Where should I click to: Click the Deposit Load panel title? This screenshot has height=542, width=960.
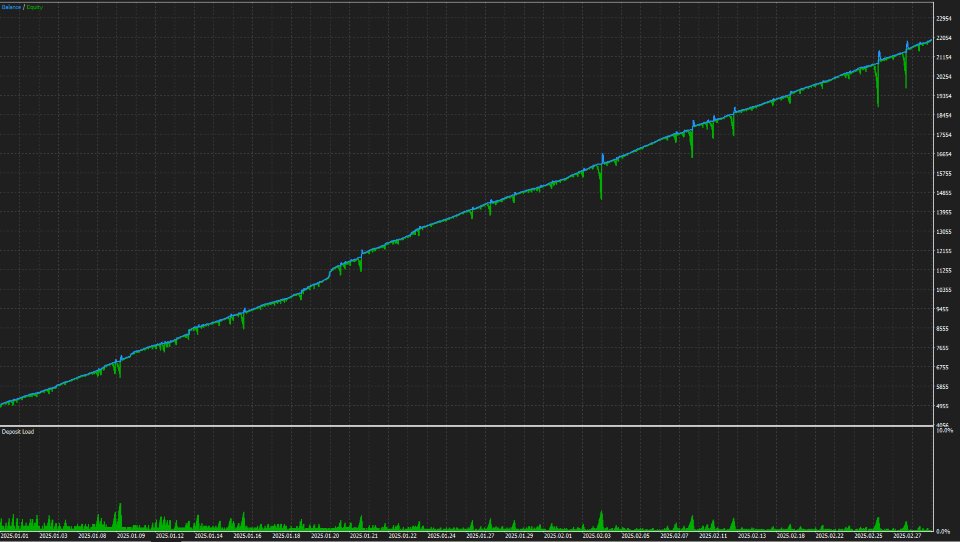click(18, 432)
